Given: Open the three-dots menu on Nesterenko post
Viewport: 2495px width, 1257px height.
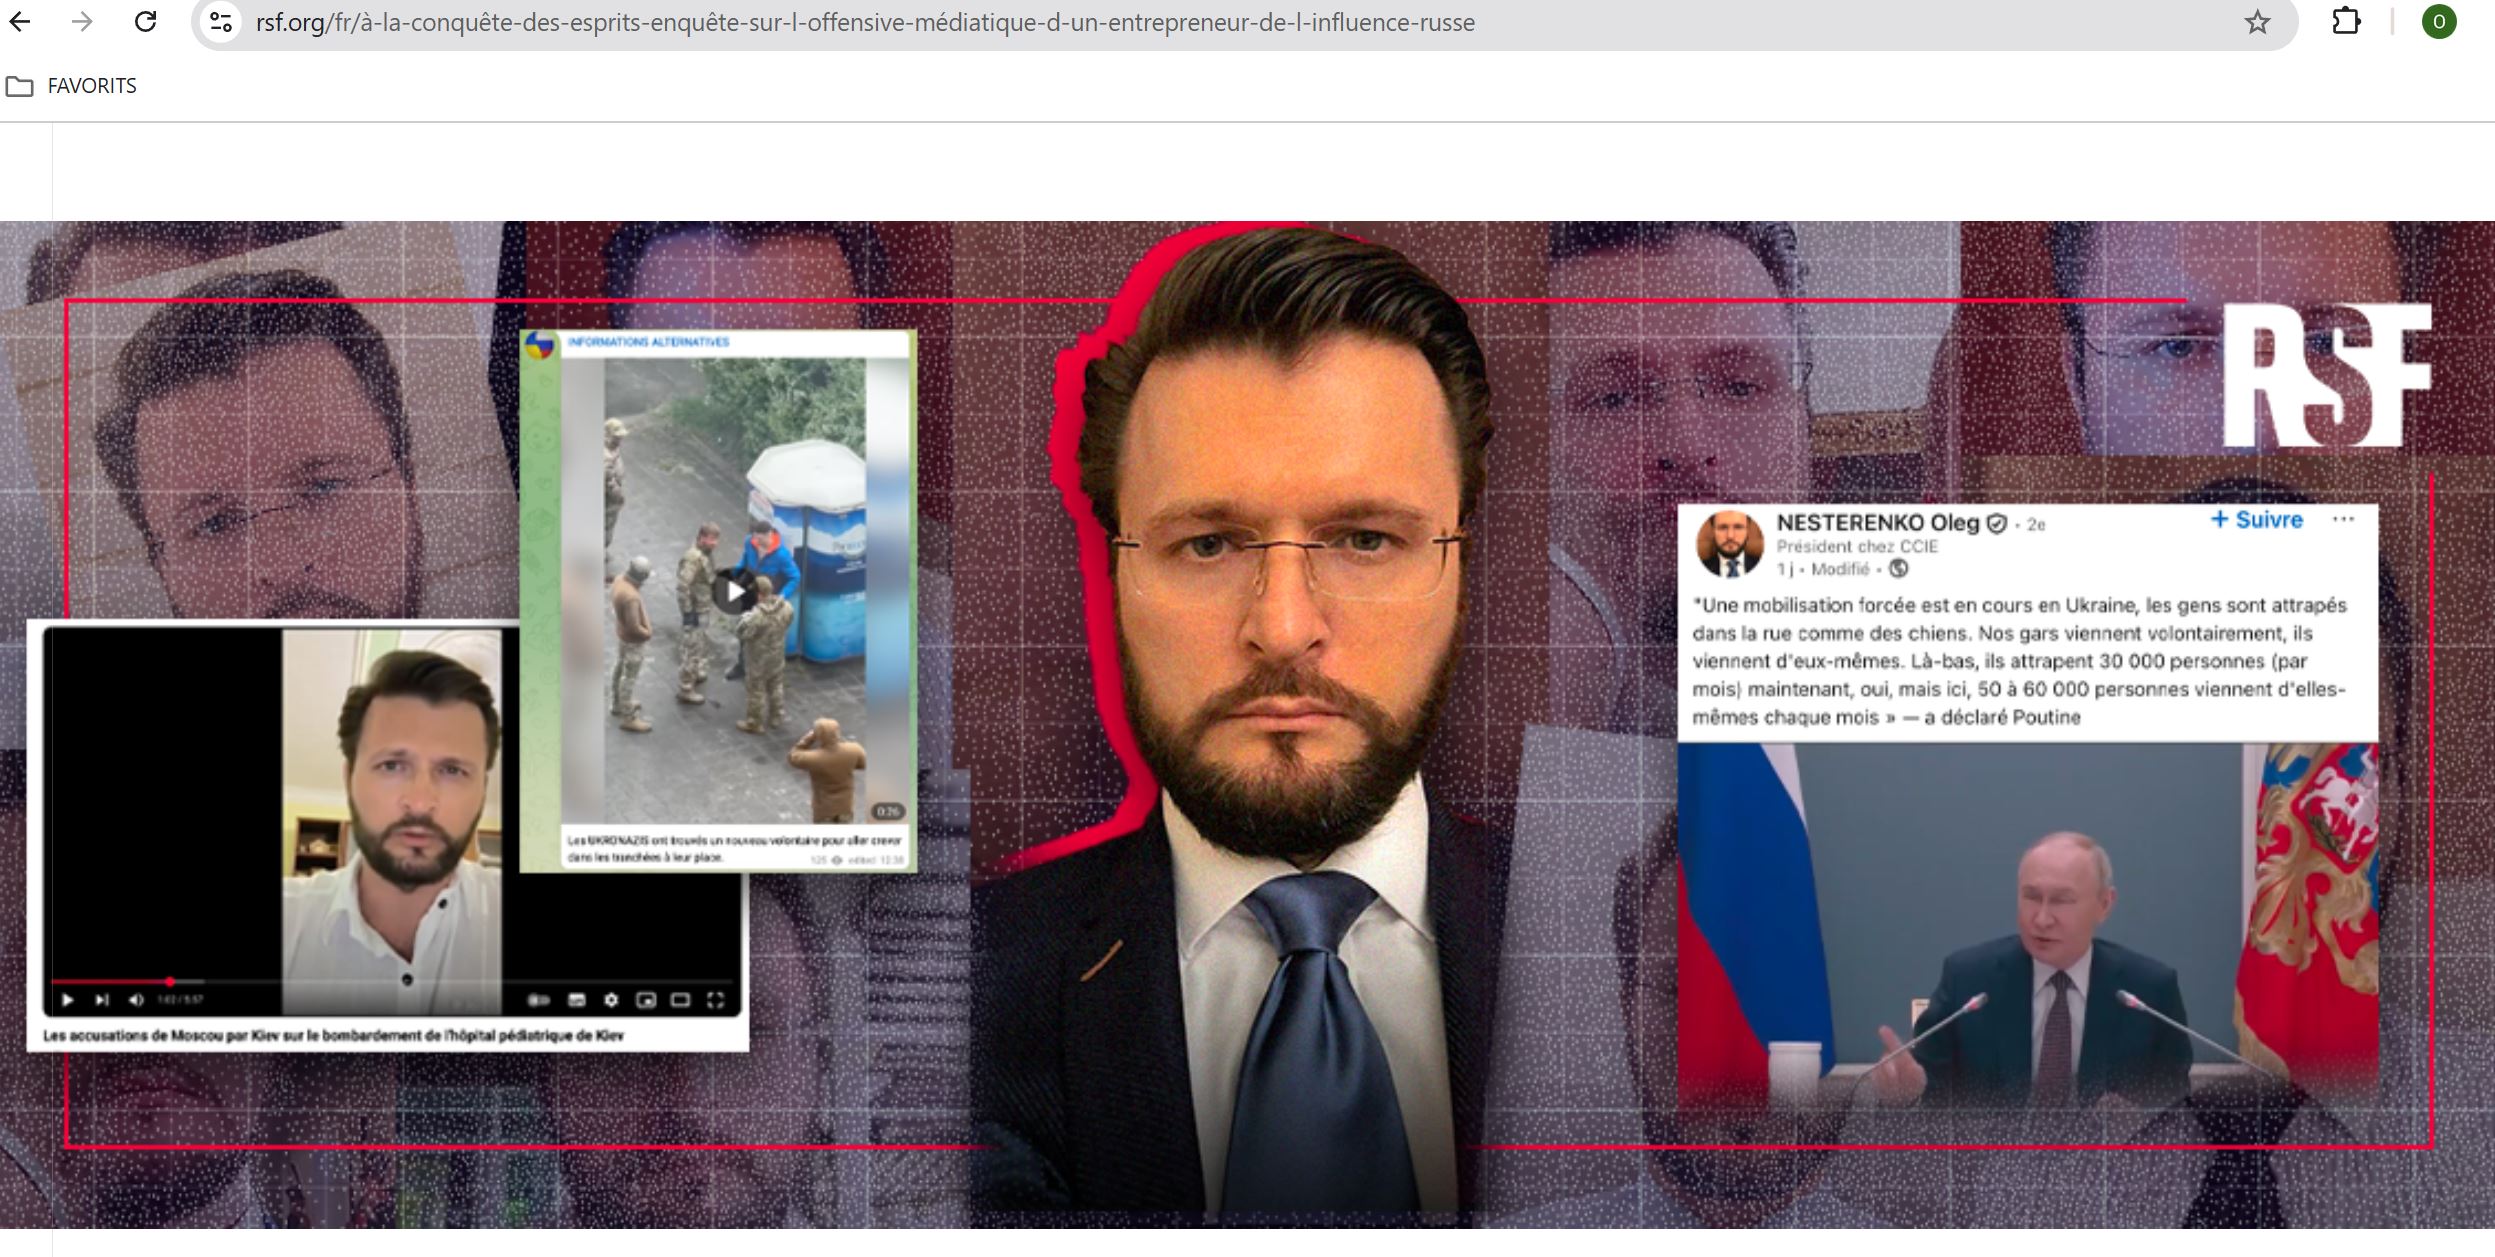Looking at the screenshot, I should [x=2343, y=519].
